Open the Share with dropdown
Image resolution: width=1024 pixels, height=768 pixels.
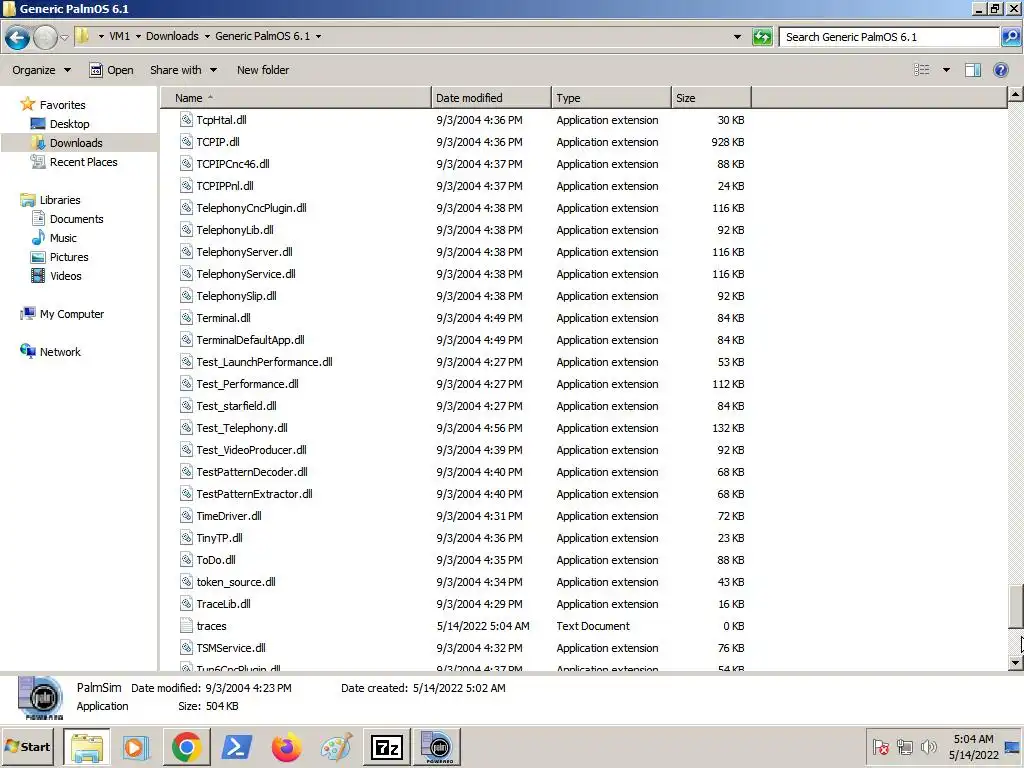[184, 70]
